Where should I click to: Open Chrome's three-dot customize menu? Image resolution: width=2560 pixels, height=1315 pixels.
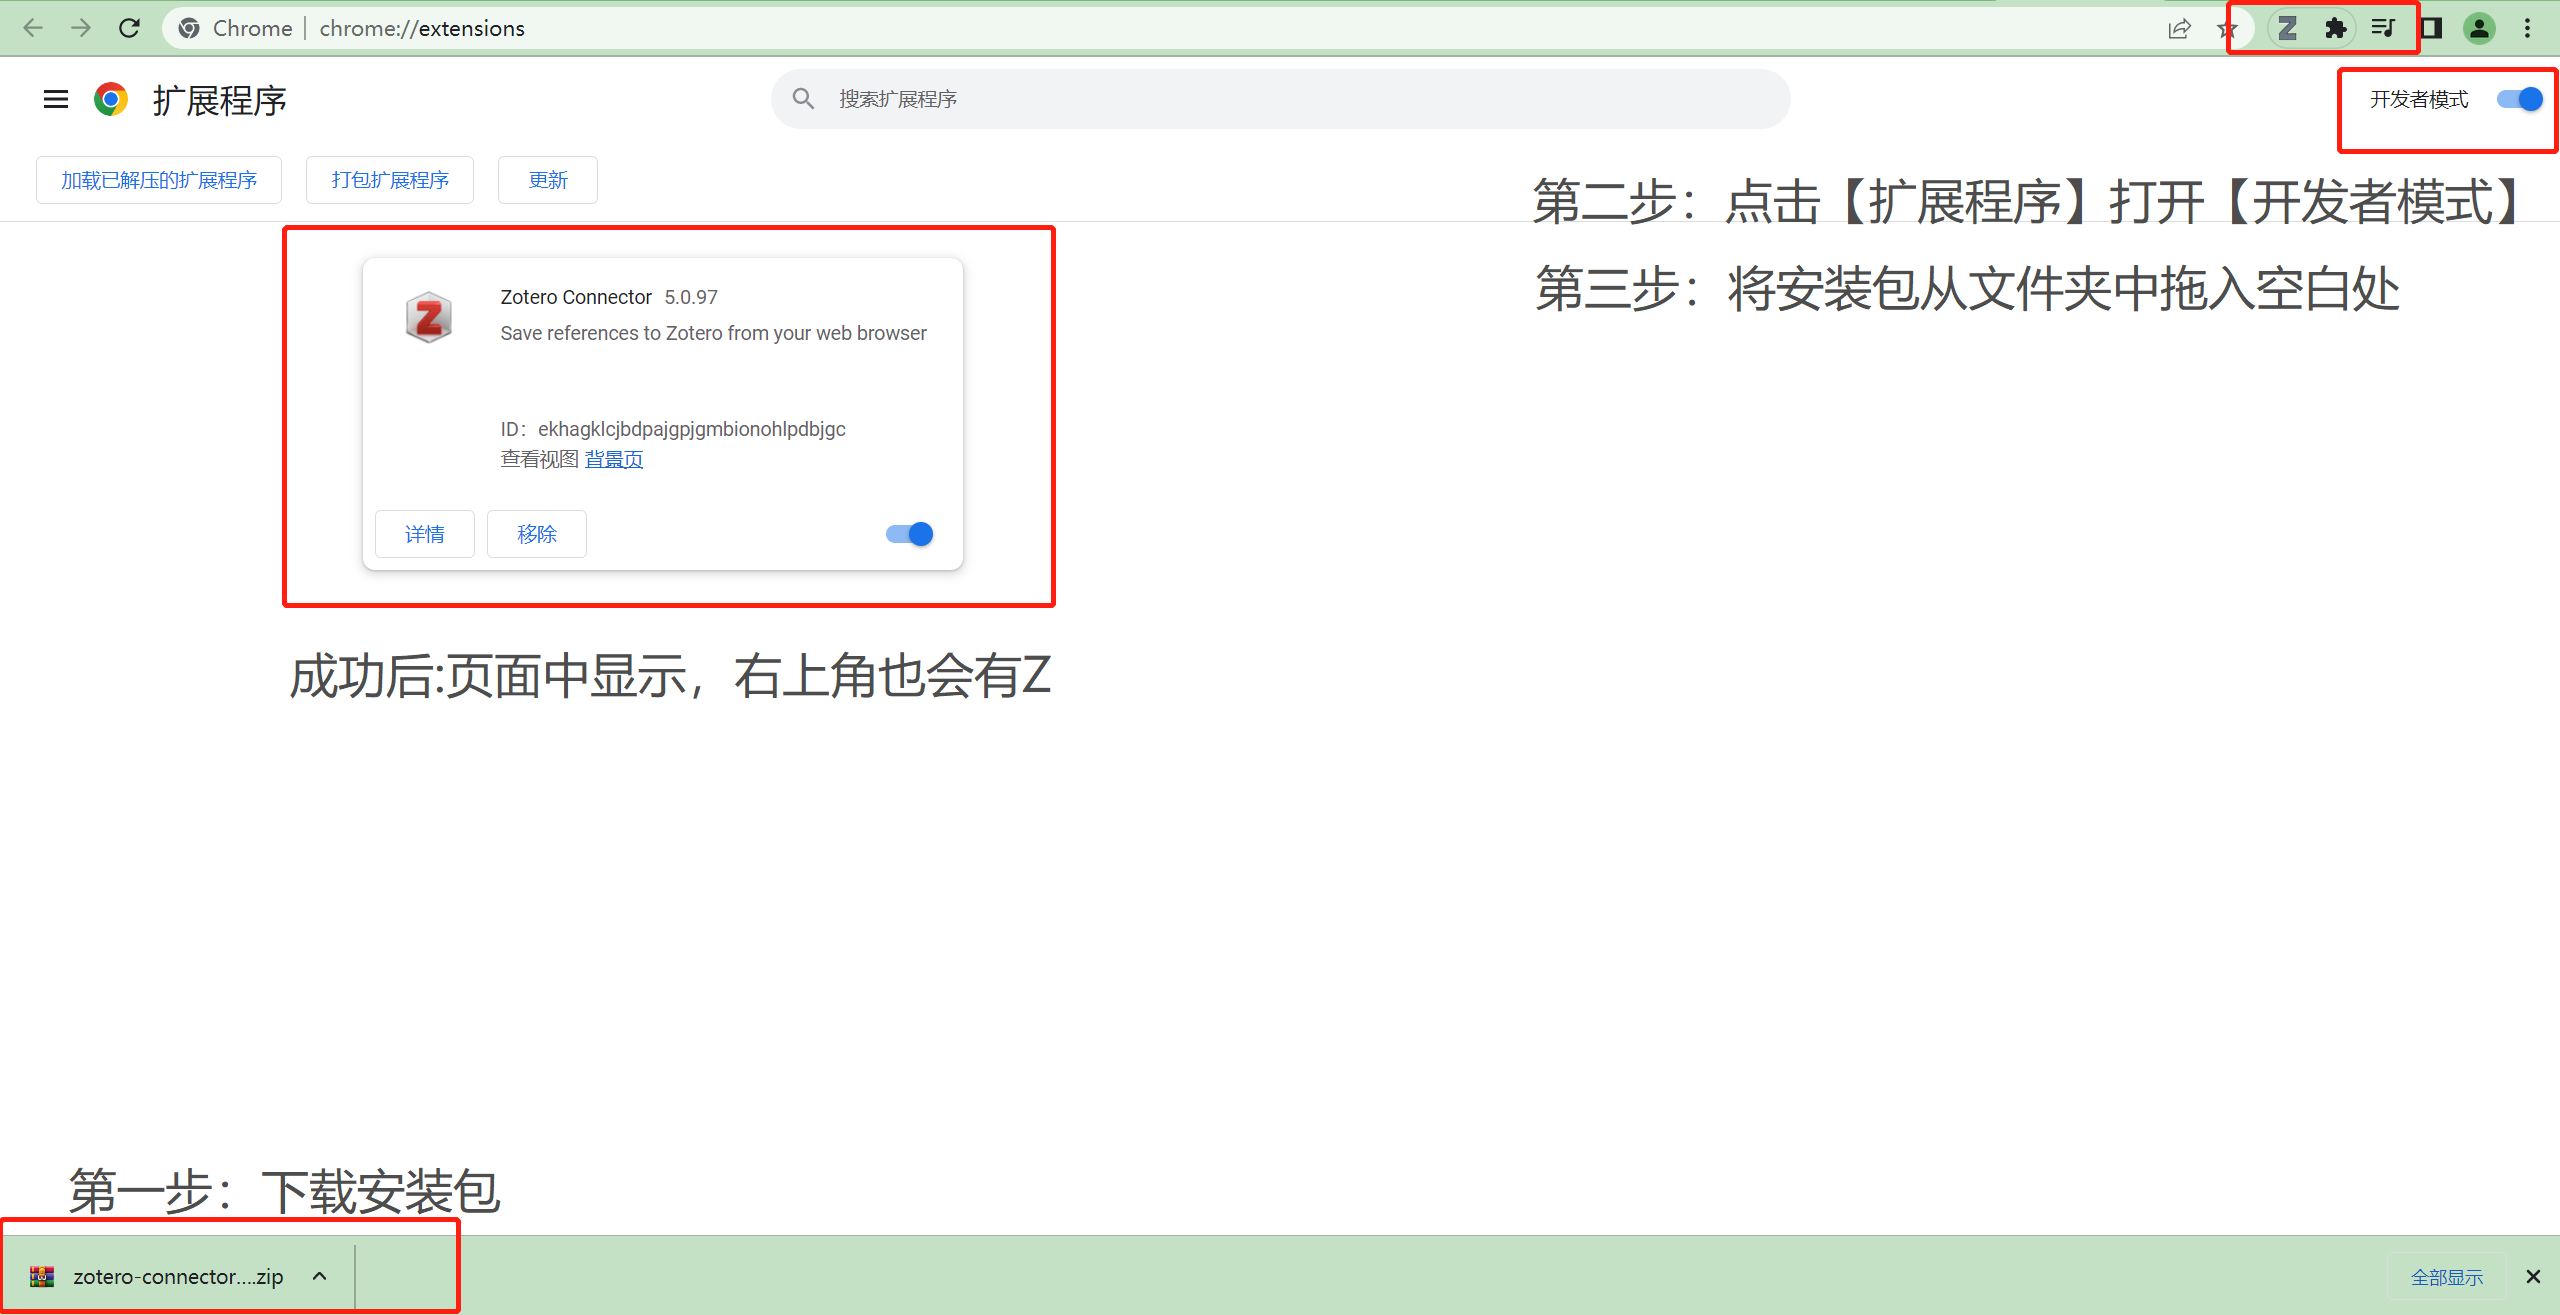tap(2527, 28)
